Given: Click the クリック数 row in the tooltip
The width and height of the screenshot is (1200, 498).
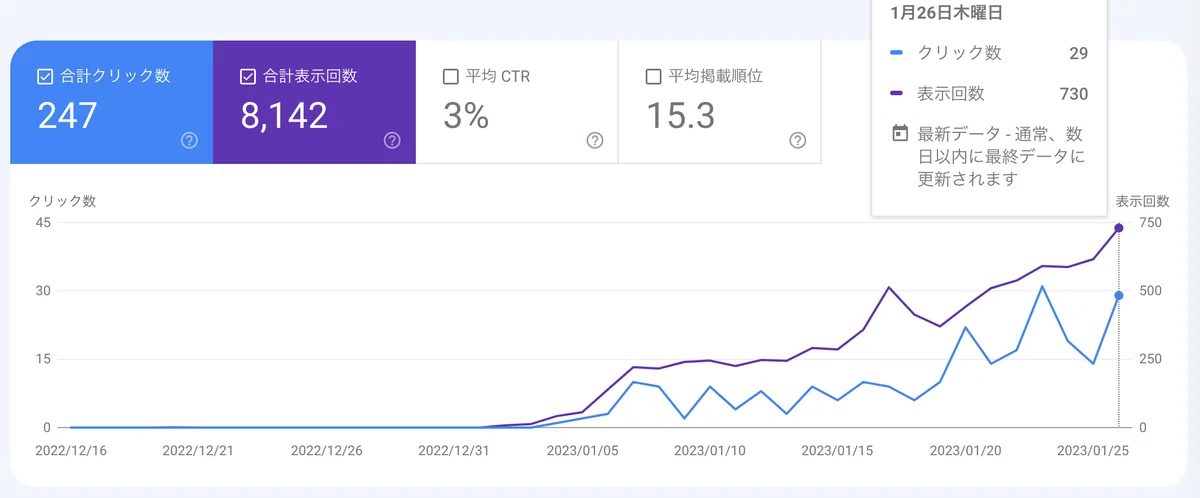Looking at the screenshot, I should [x=989, y=53].
